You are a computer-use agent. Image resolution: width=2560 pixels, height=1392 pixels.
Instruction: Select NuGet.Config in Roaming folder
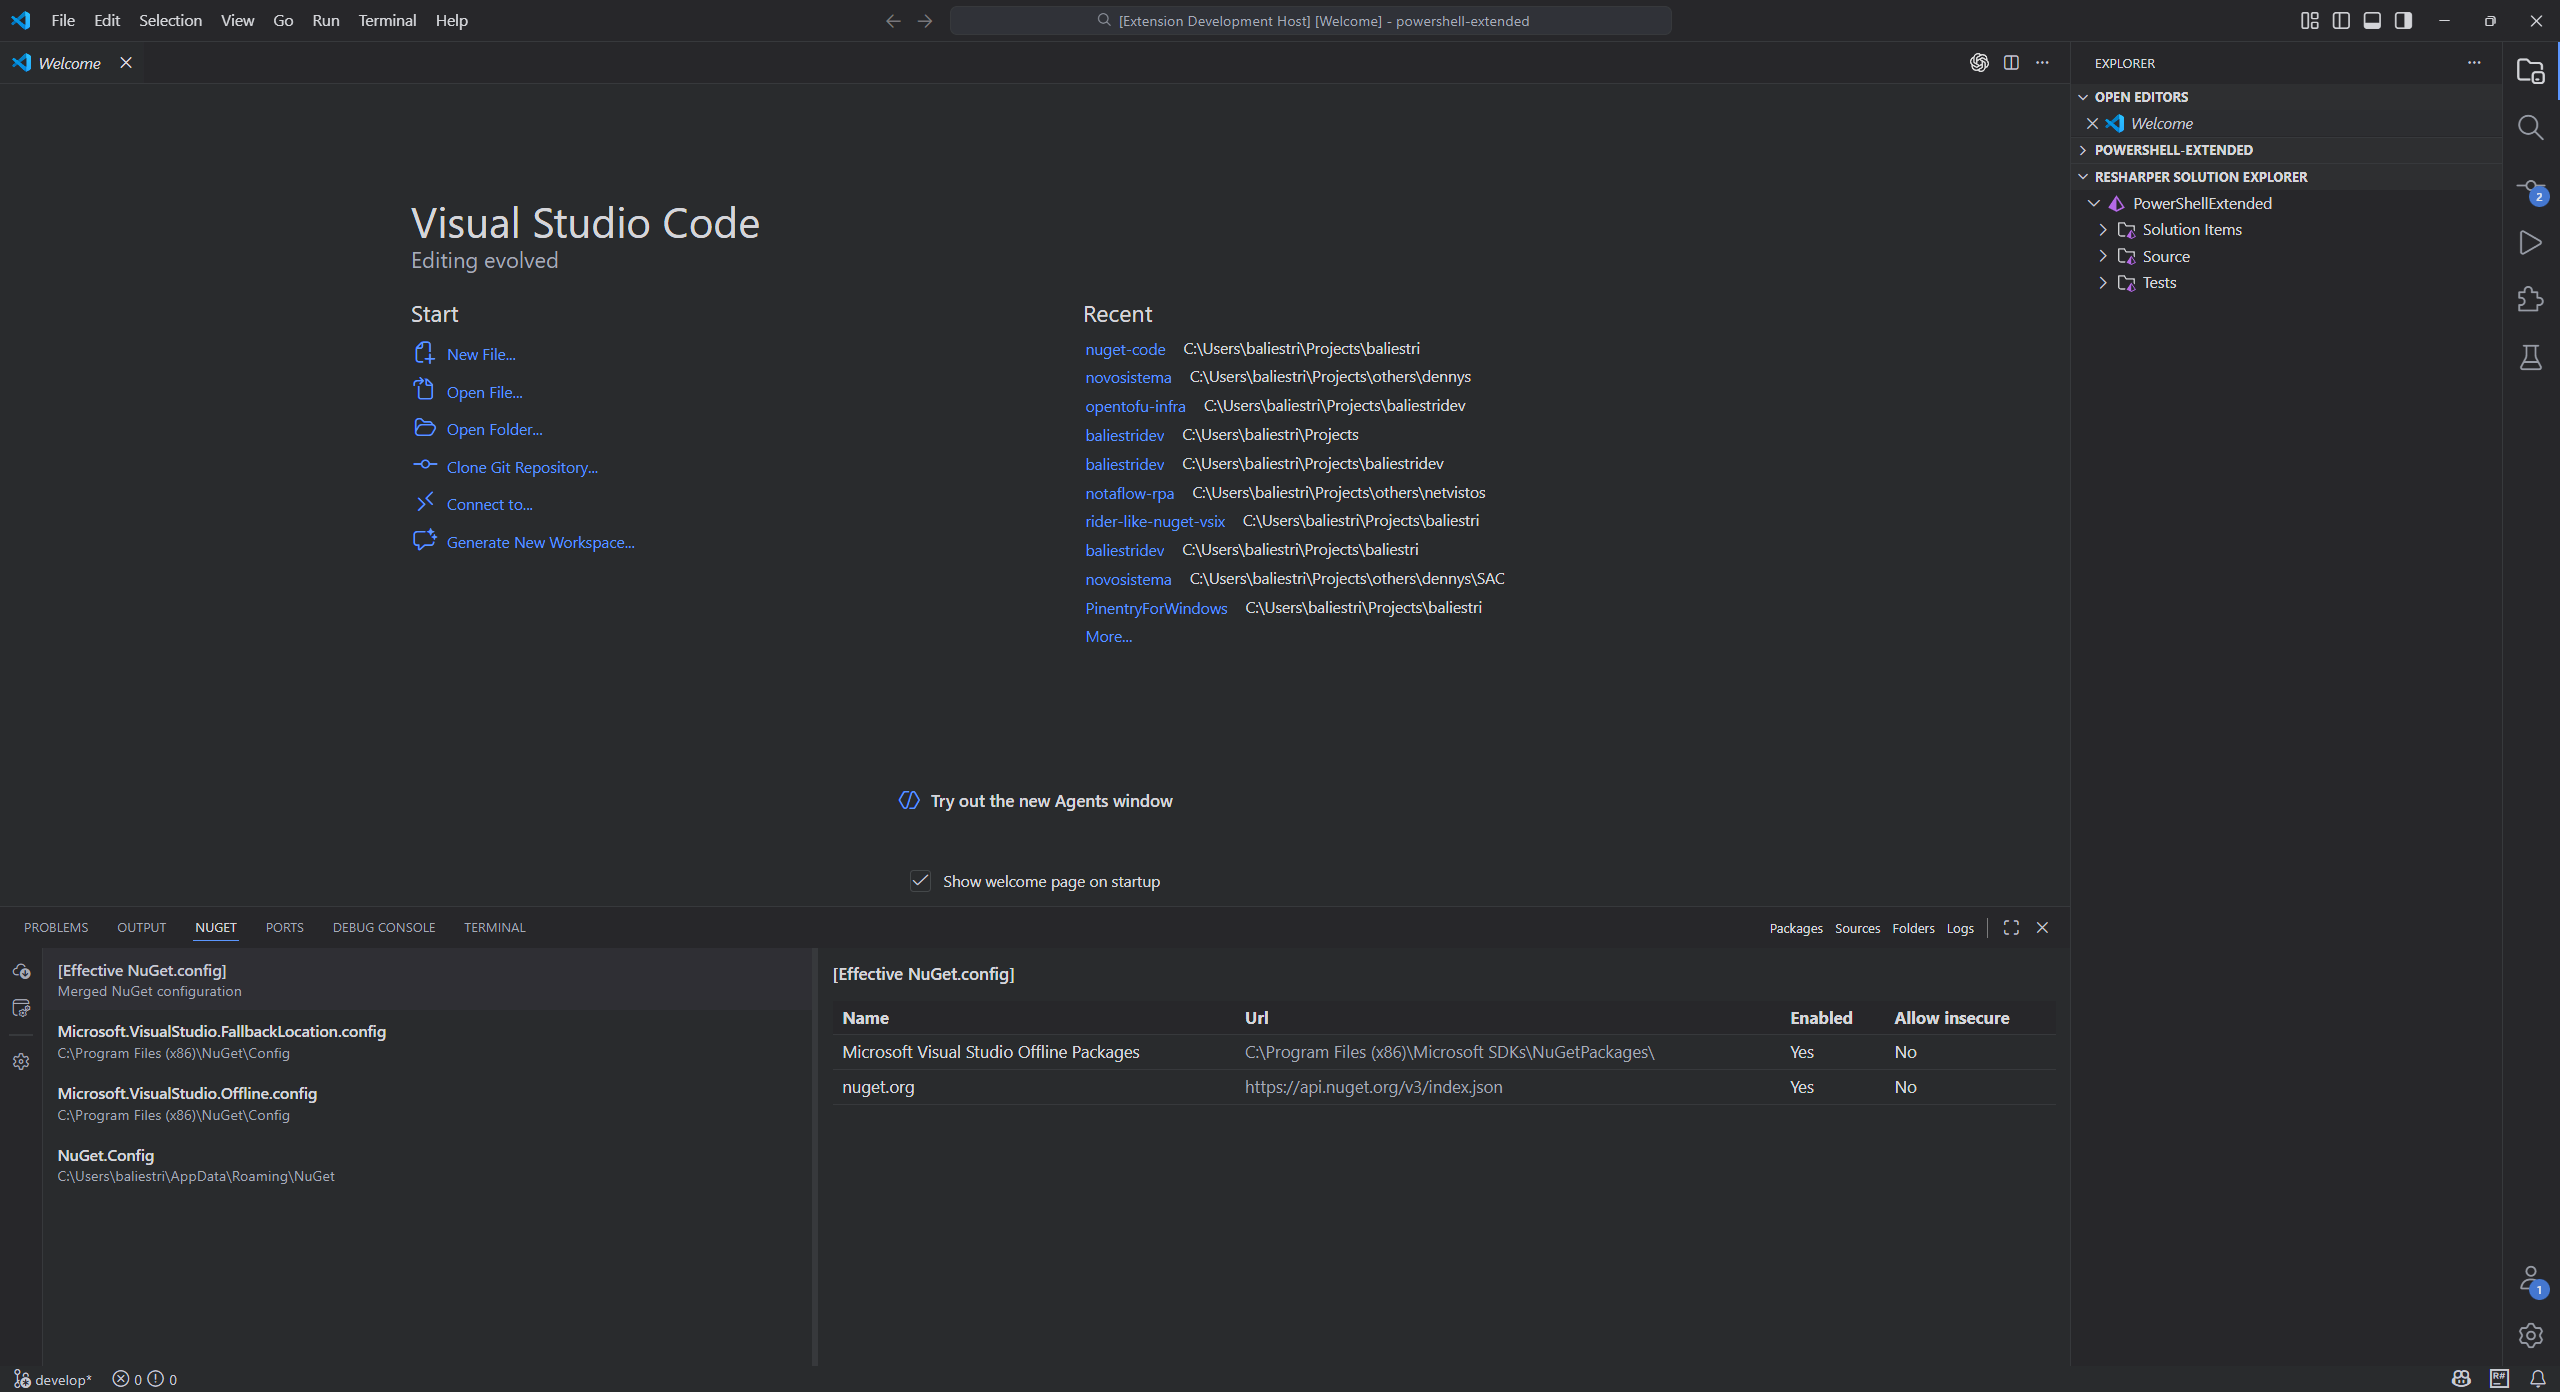(x=428, y=1166)
